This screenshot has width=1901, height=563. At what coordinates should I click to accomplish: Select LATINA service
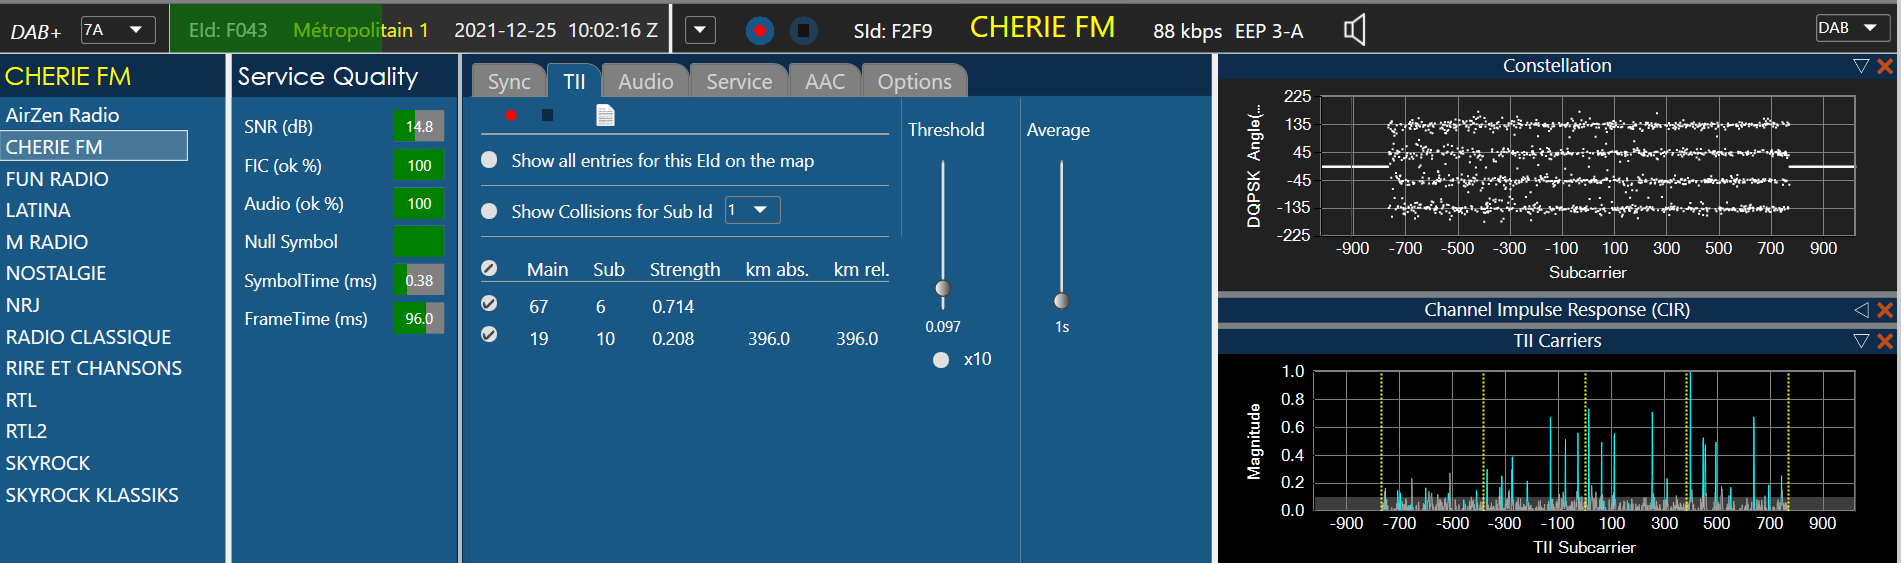(38, 210)
